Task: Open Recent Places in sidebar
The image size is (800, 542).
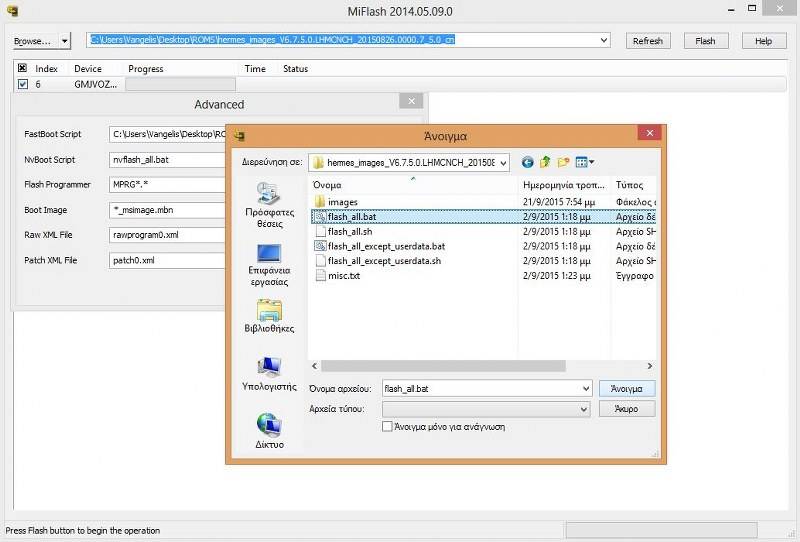Action: (x=269, y=203)
